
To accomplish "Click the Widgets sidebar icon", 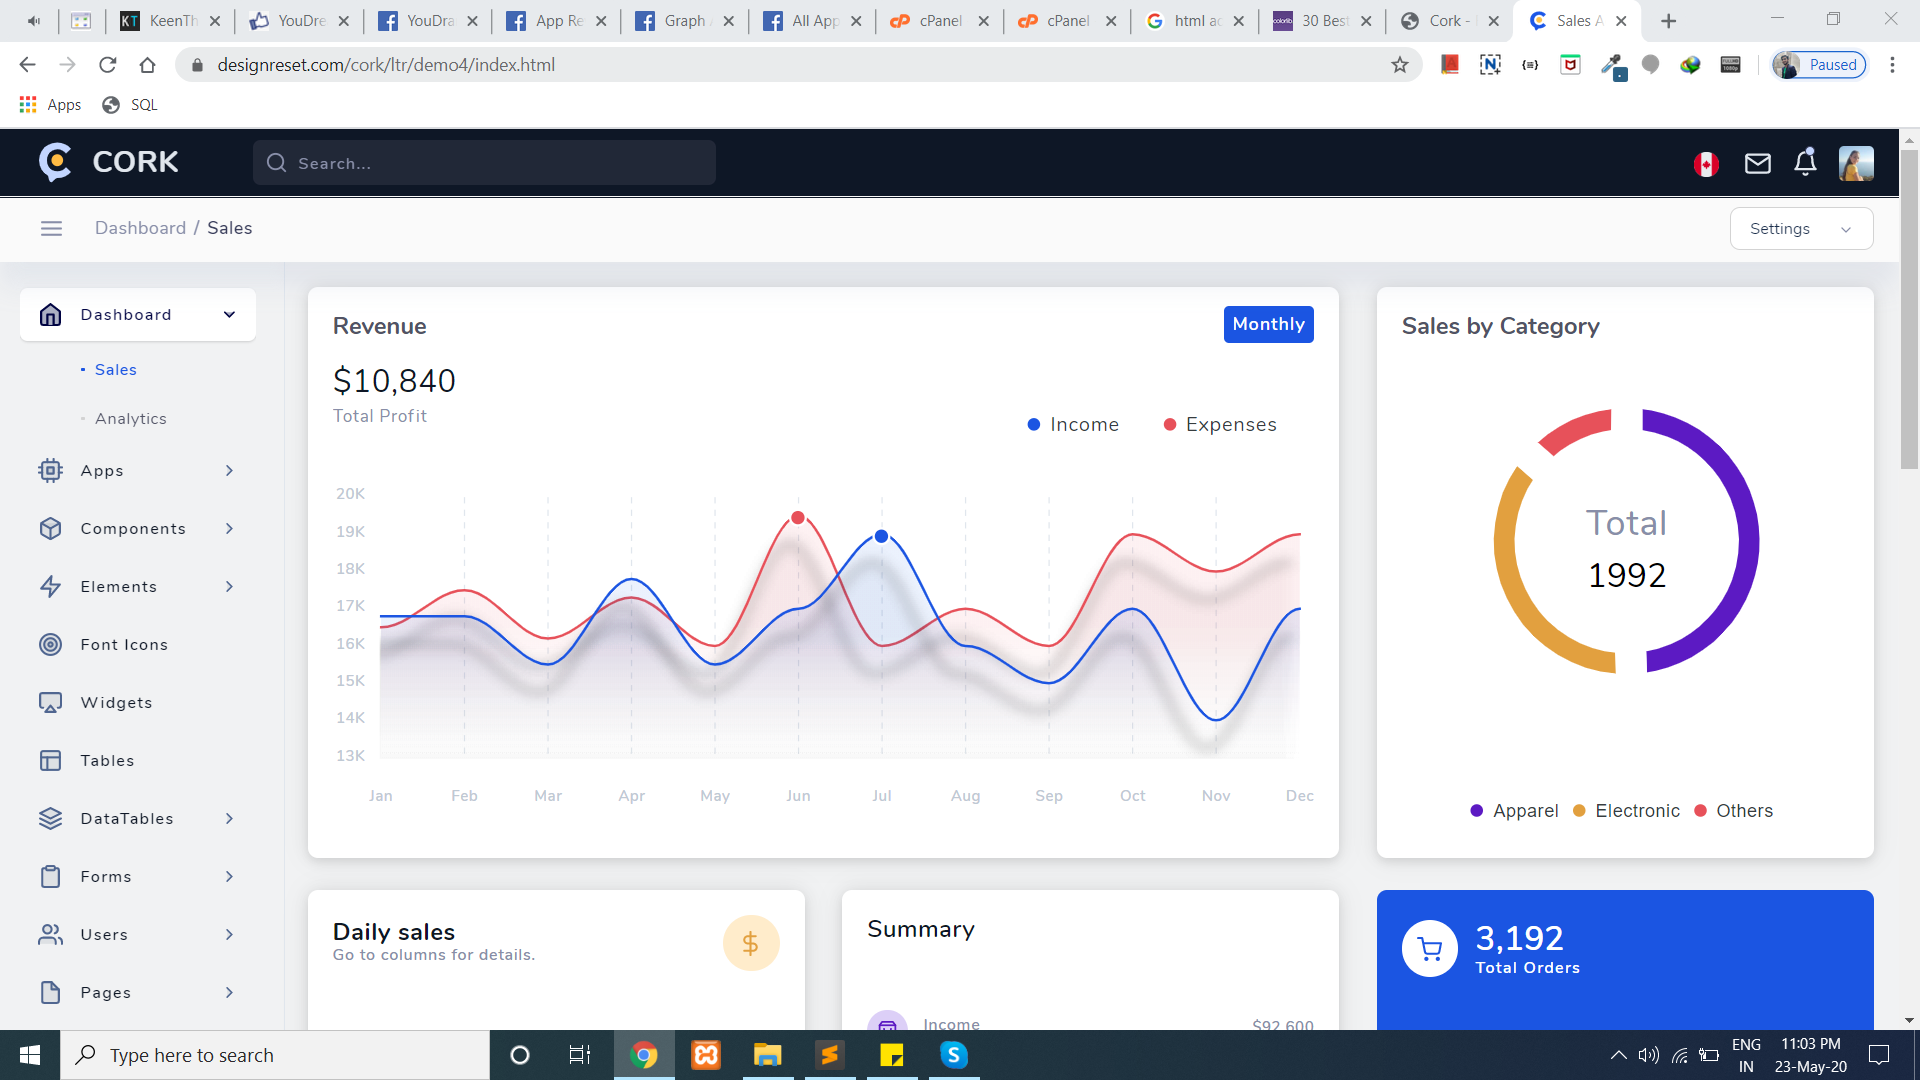I will [50, 702].
